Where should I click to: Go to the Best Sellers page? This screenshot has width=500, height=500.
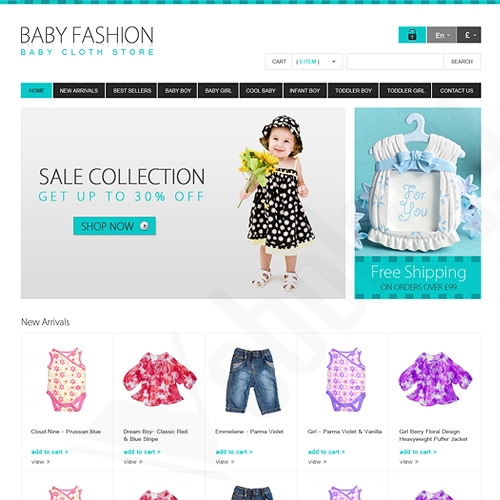(x=132, y=90)
